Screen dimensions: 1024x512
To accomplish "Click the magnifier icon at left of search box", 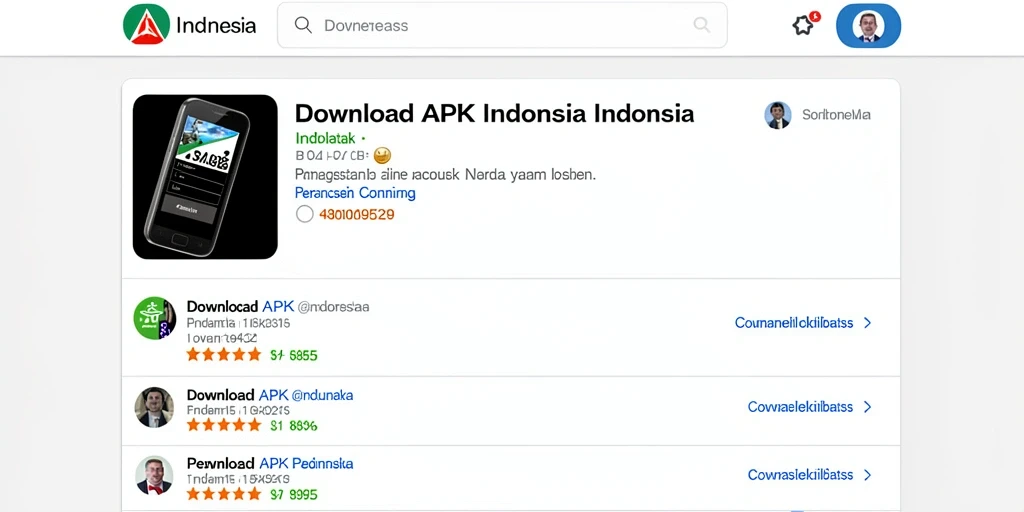I will point(303,25).
